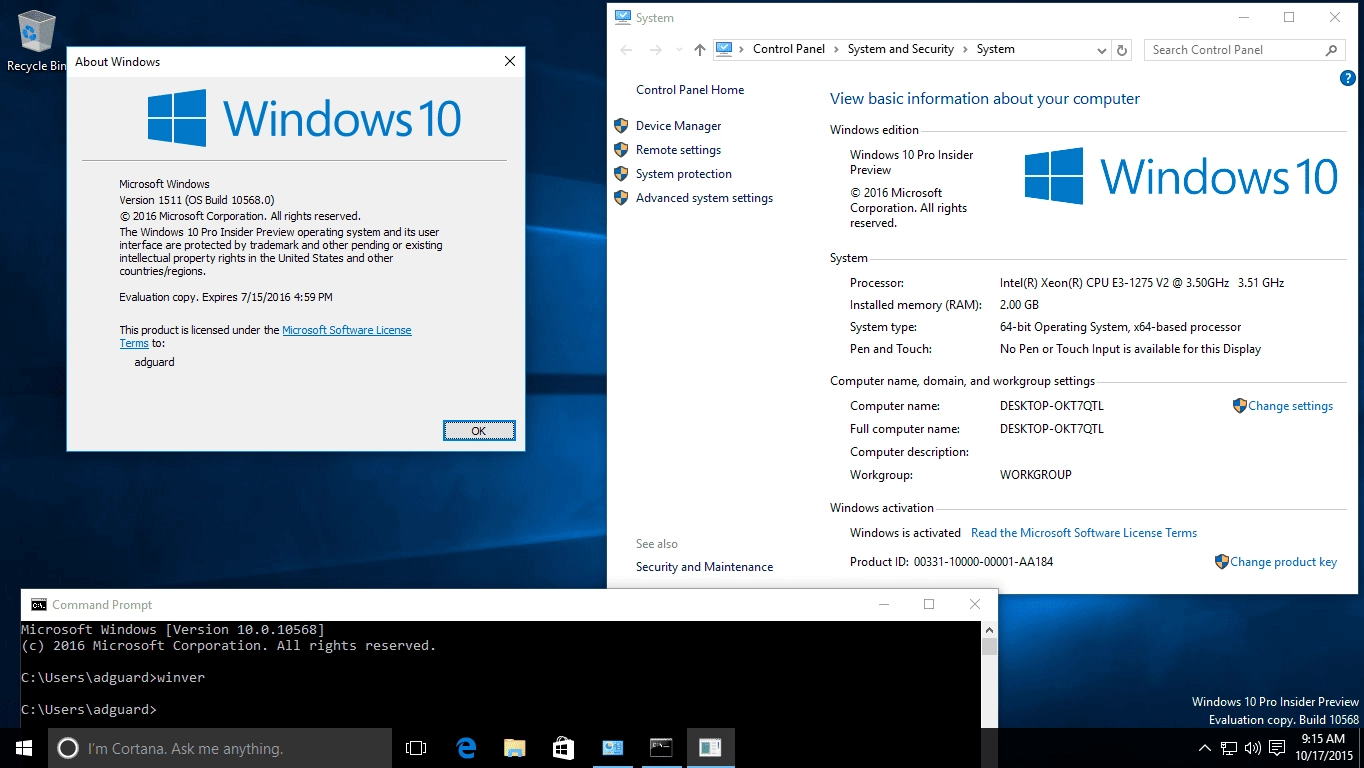Click the WORKGROUP value
This screenshot has width=1364, height=768.
(x=1035, y=475)
